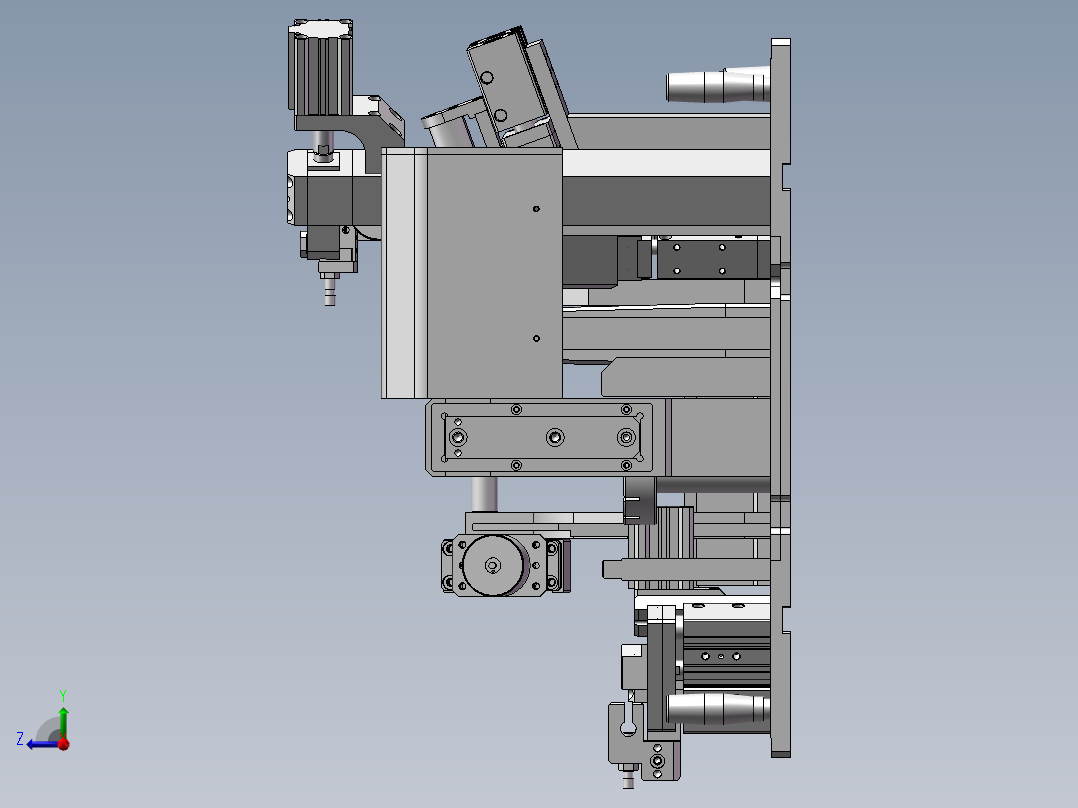This screenshot has width=1078, height=808.
Task: Select the large gray cover box face
Action: coord(494,273)
